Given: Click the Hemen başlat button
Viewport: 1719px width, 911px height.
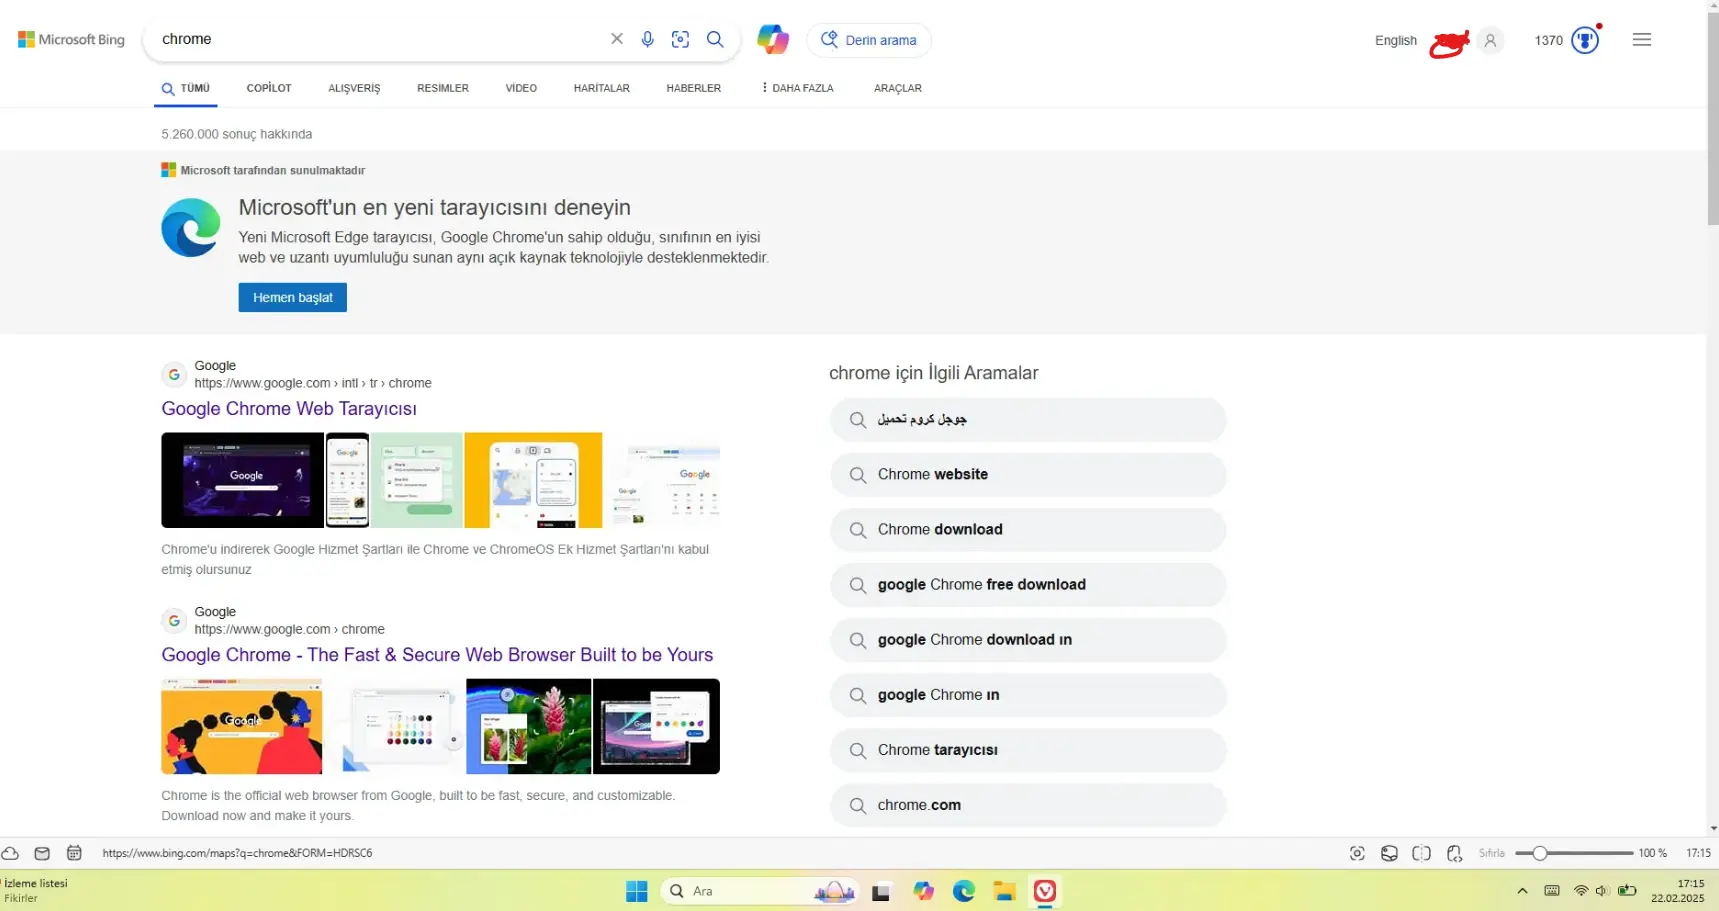Looking at the screenshot, I should click(293, 297).
